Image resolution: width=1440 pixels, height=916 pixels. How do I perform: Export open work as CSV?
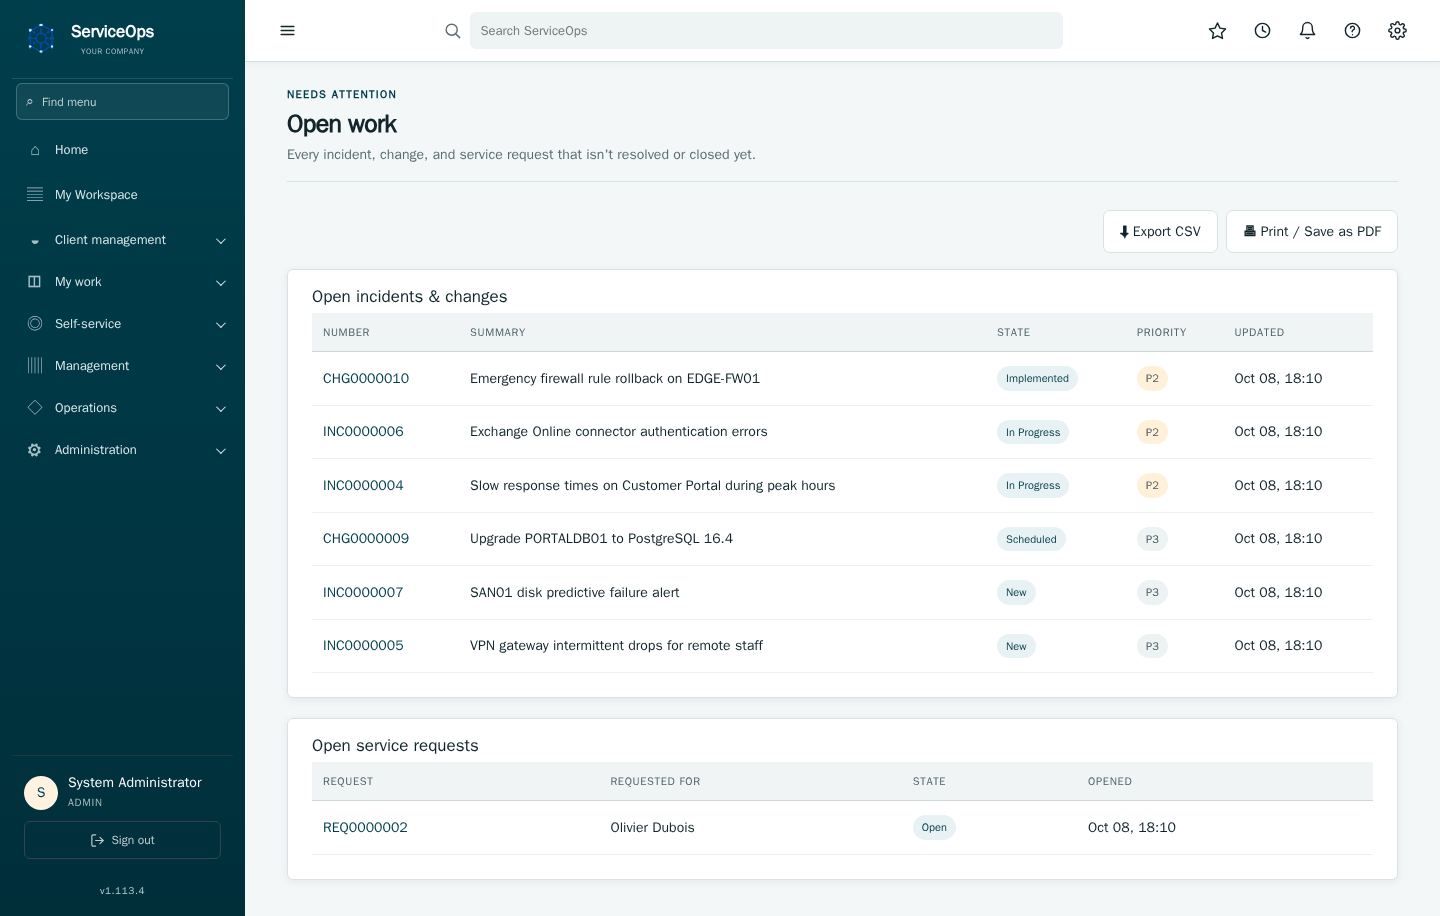point(1160,231)
